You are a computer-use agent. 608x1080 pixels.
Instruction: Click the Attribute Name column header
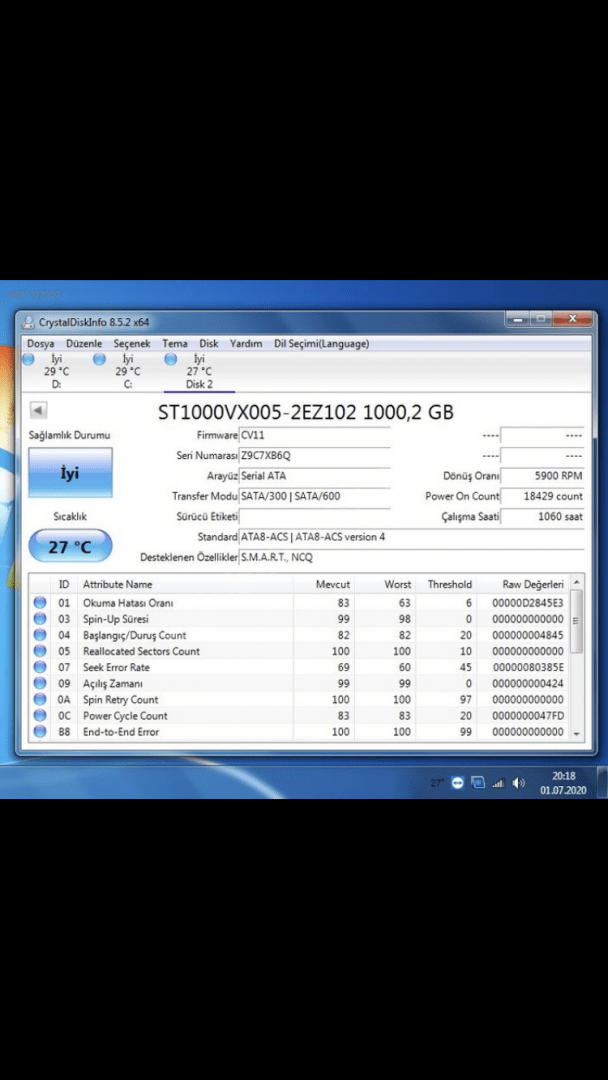[x=186, y=584]
